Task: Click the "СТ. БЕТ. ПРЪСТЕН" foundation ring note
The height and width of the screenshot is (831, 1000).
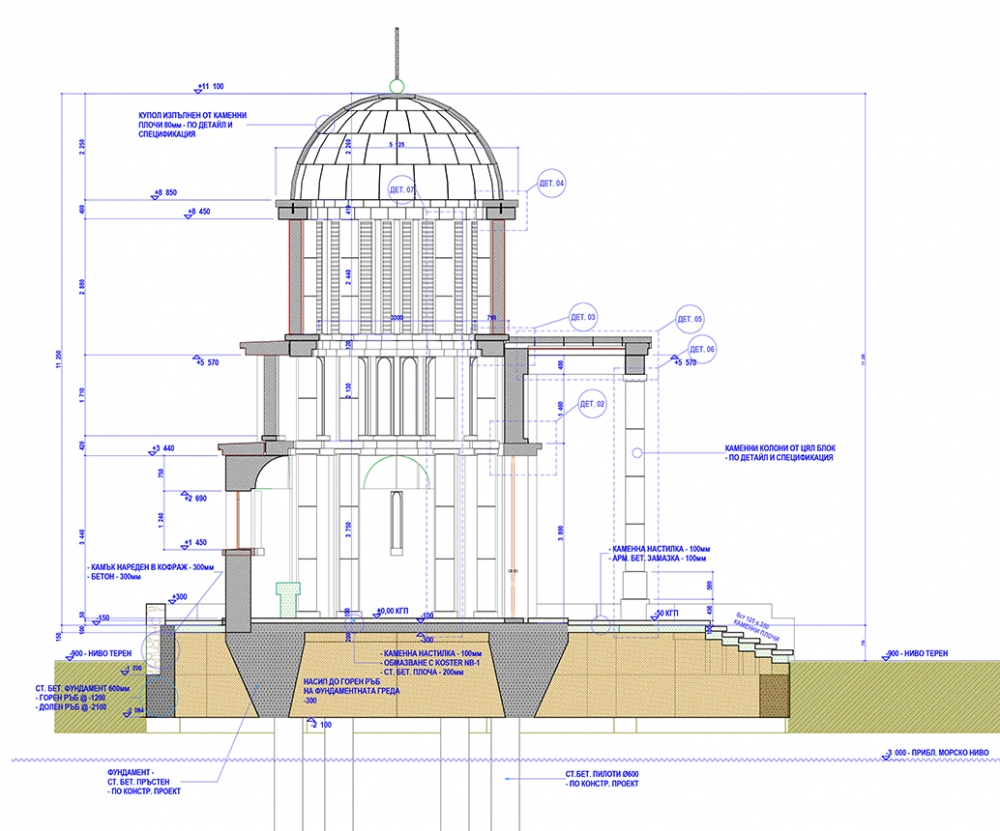Action: click(138, 782)
